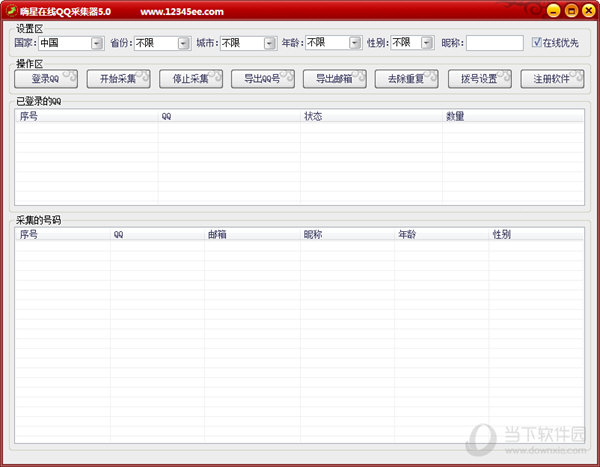This screenshot has height=467, width=600.
Task: Click the 导出QQ号 button
Action: [262, 79]
